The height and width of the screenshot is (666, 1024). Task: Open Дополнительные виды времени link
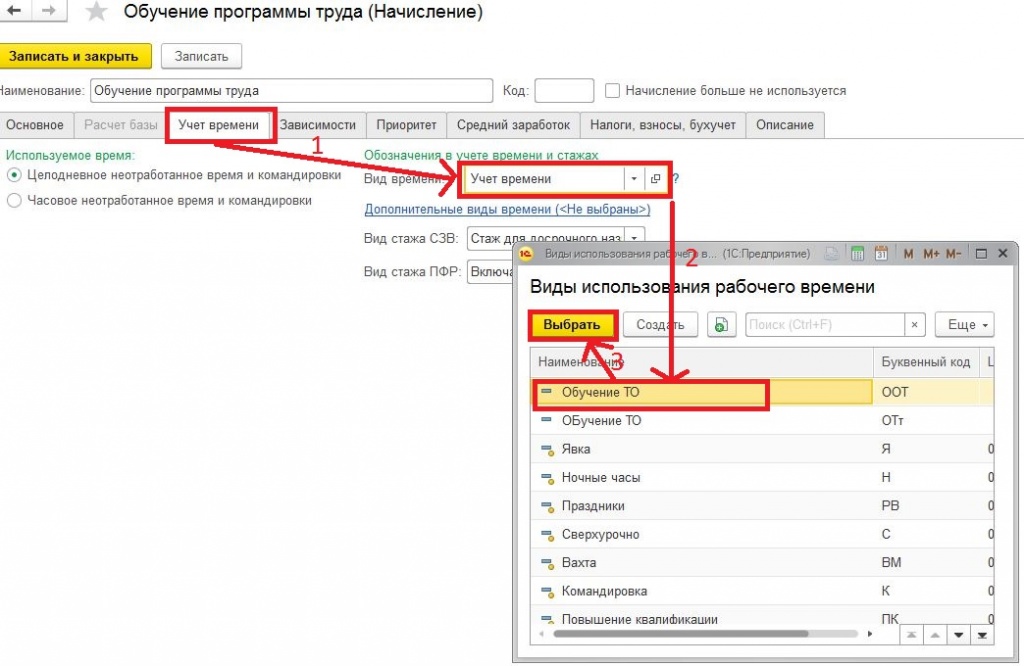(507, 209)
